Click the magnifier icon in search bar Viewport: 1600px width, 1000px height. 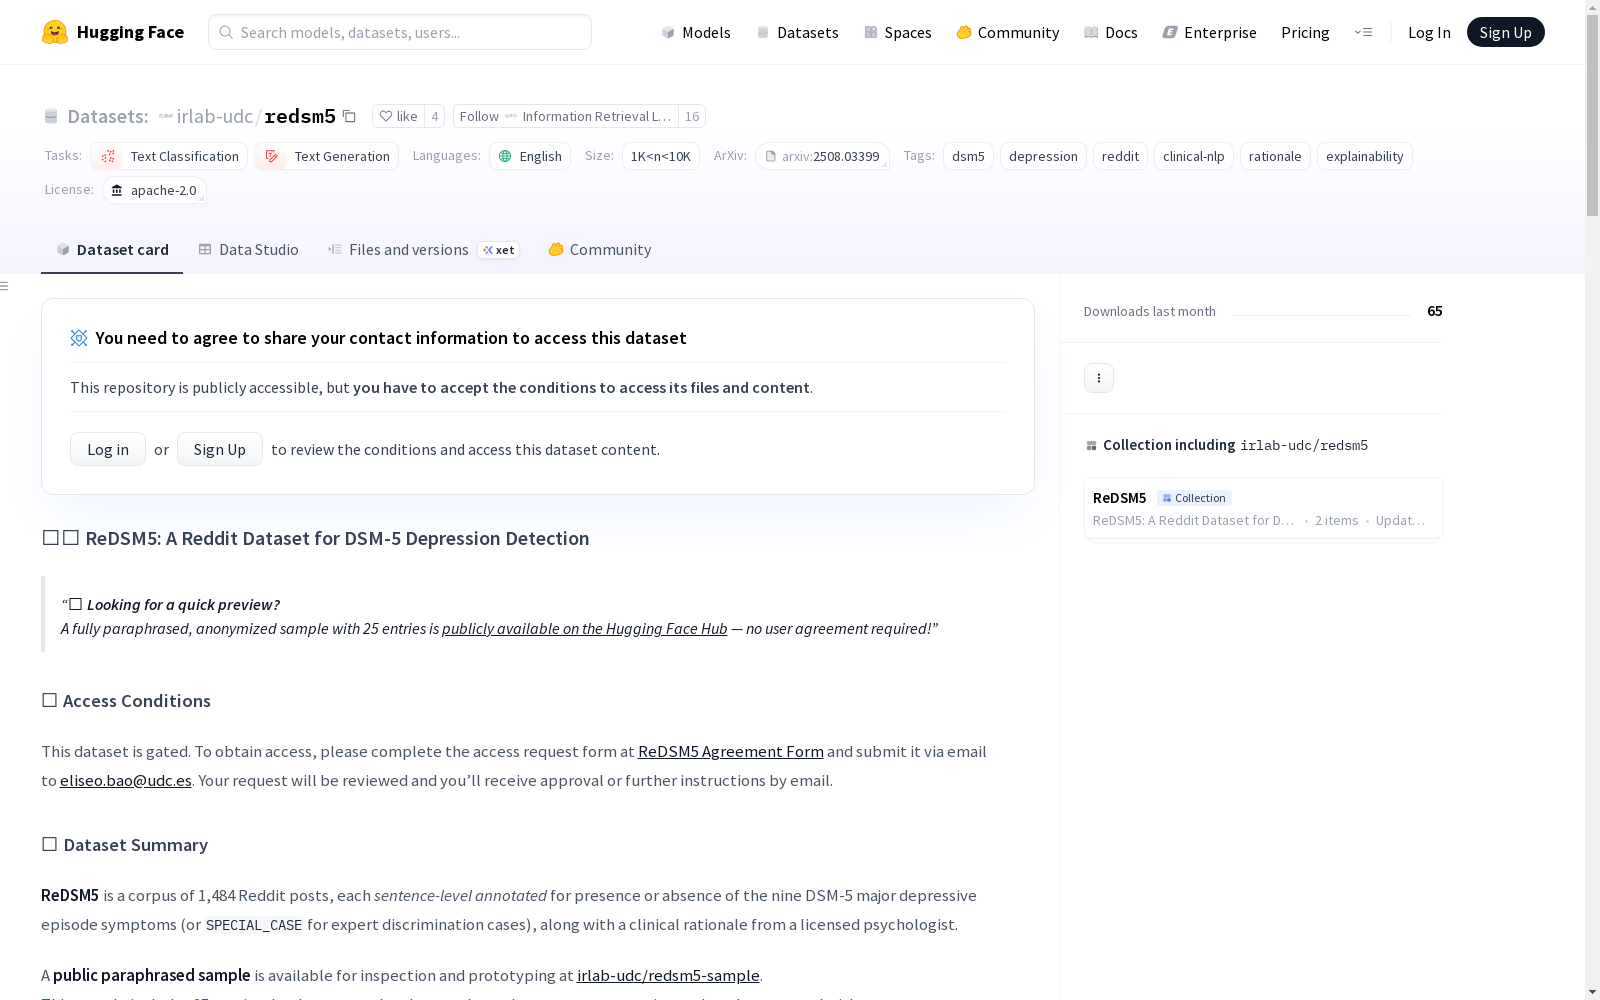click(226, 32)
